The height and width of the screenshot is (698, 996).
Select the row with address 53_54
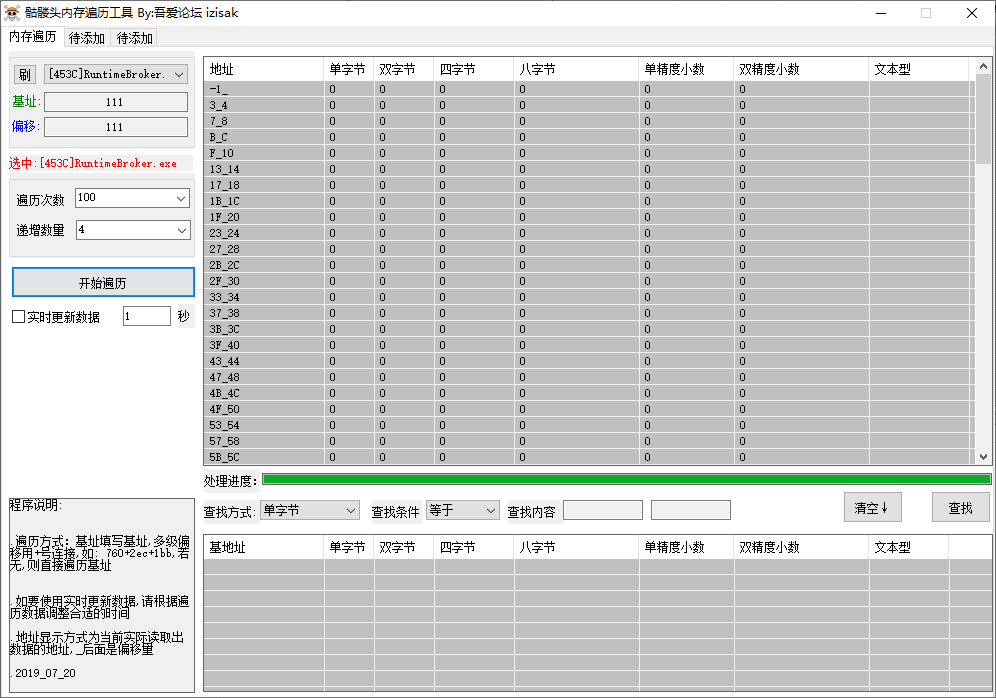click(x=589, y=425)
